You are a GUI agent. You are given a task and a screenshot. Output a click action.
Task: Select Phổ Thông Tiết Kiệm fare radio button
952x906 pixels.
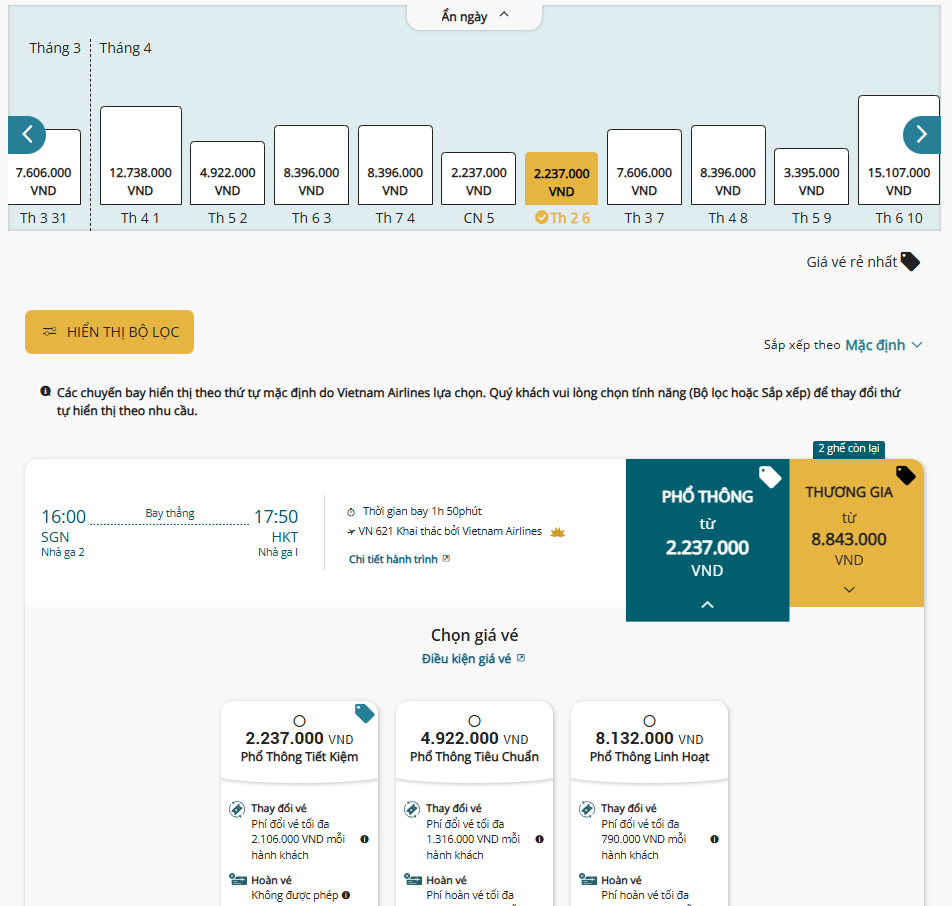coord(299,721)
